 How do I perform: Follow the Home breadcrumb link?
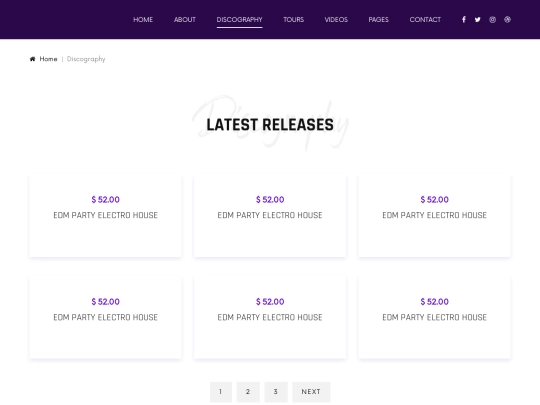48,59
